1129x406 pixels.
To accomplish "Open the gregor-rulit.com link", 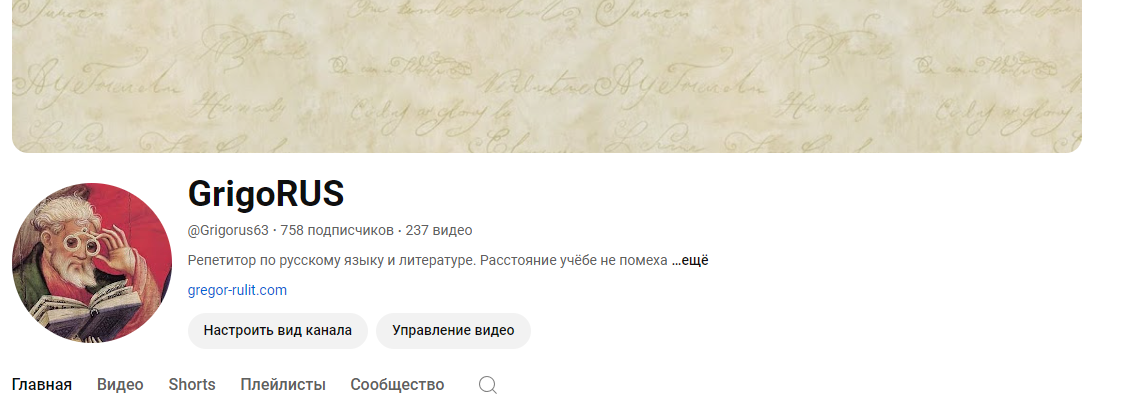I will (x=237, y=290).
